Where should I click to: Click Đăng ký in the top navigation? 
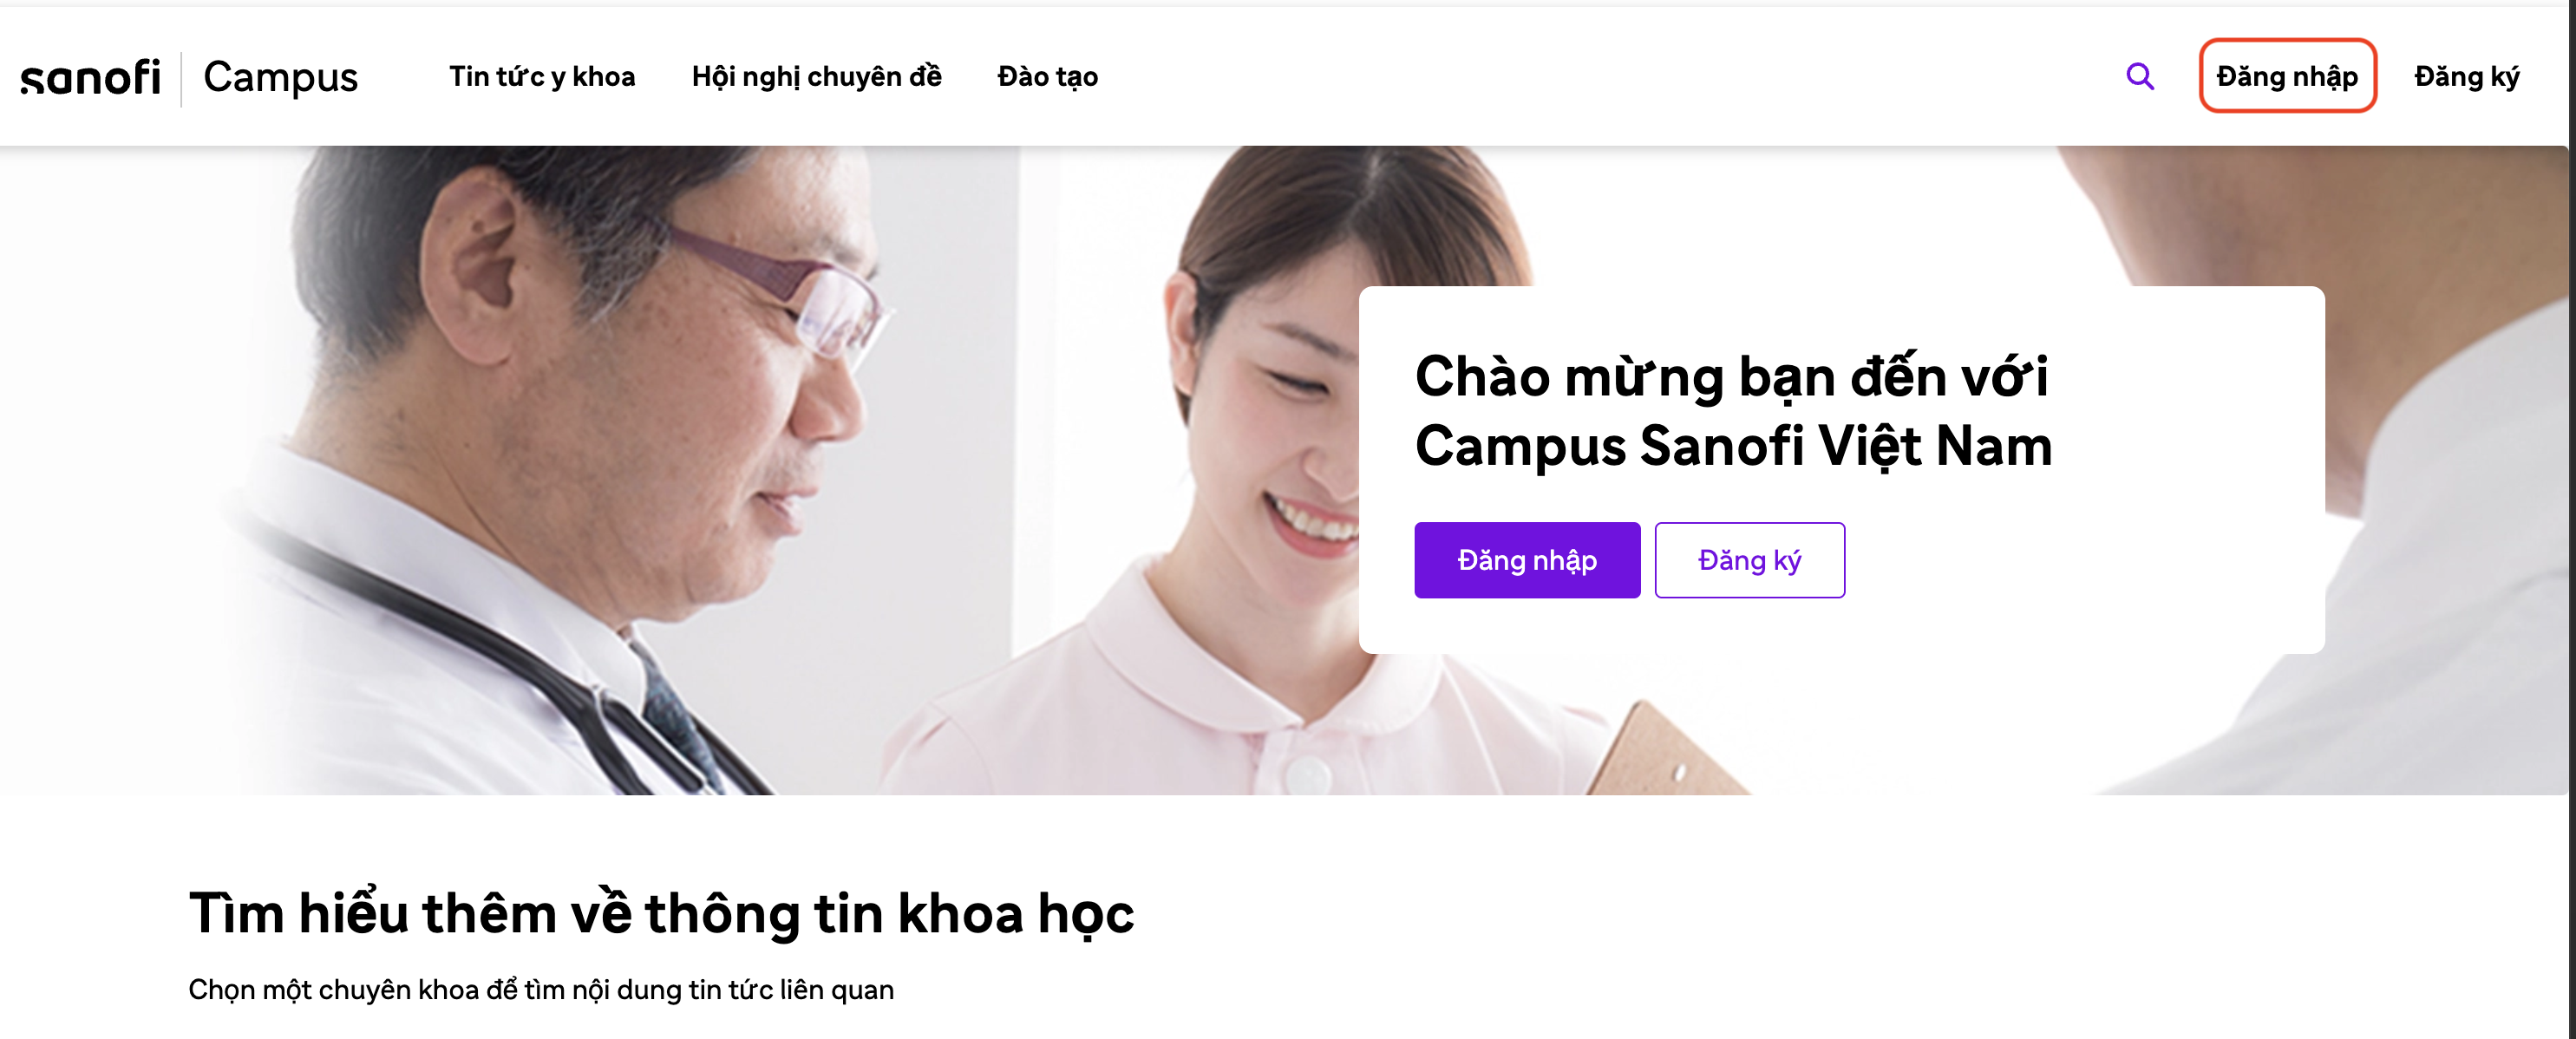point(2466,77)
